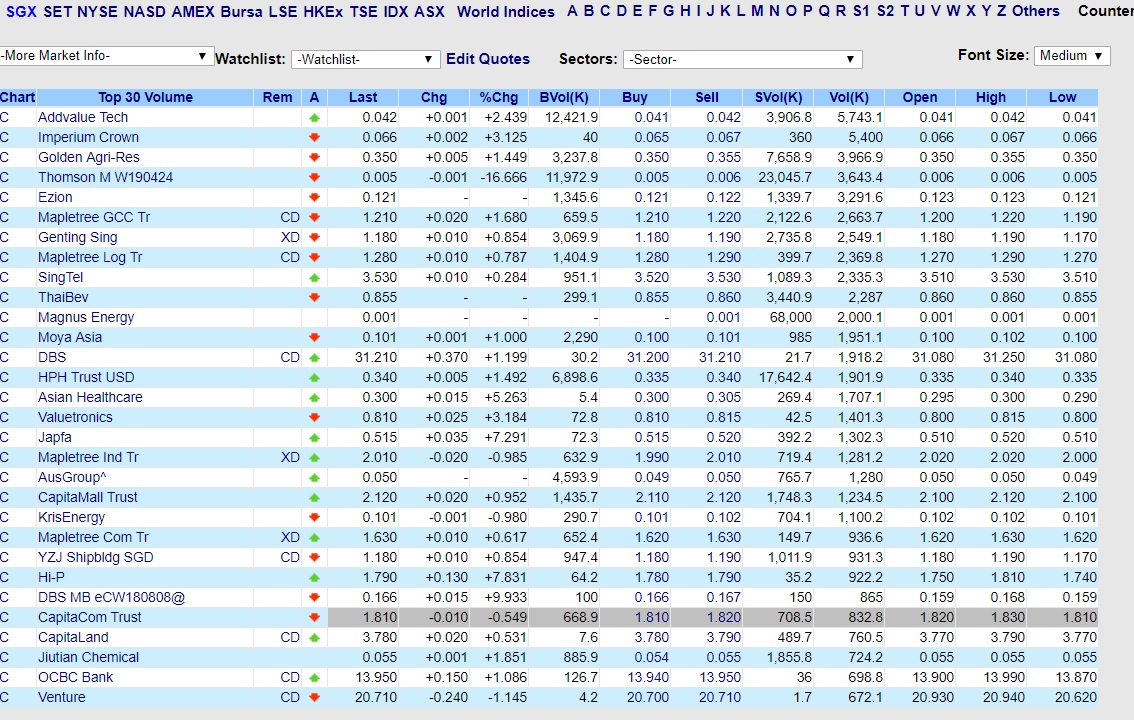1134x720 pixels.
Task: Open the Watchlist dropdown
Action: pos(365,59)
